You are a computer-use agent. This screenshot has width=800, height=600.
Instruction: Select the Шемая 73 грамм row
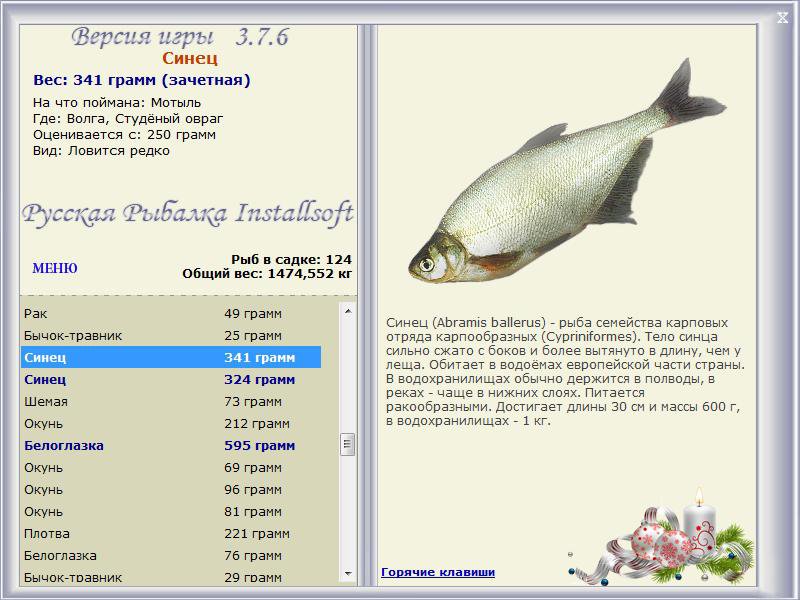pos(171,401)
